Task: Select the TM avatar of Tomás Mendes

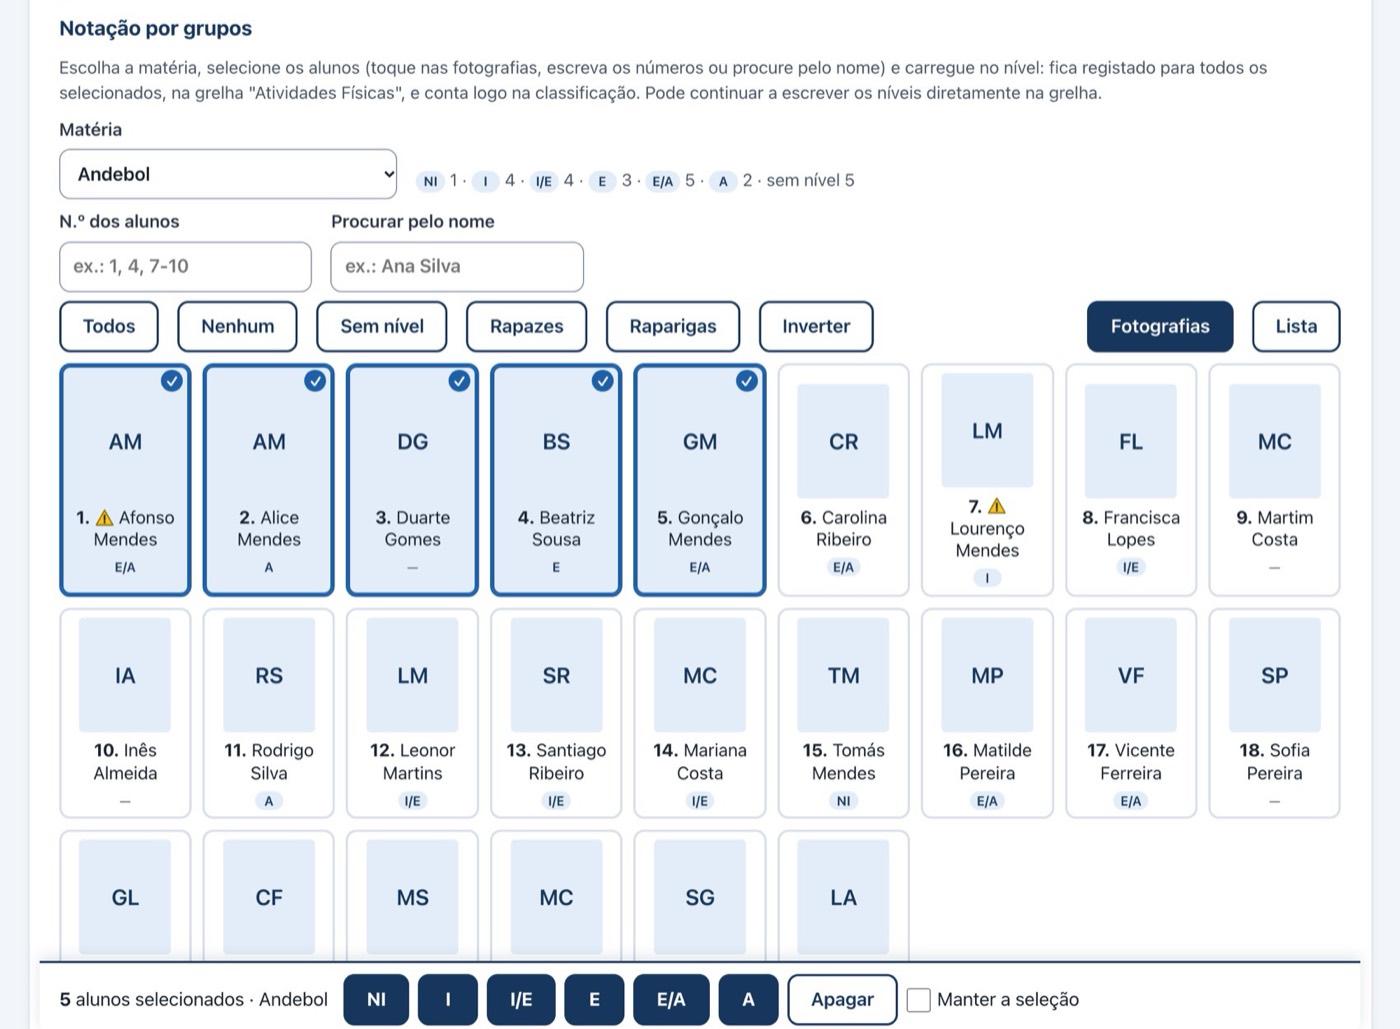Action: (x=843, y=675)
